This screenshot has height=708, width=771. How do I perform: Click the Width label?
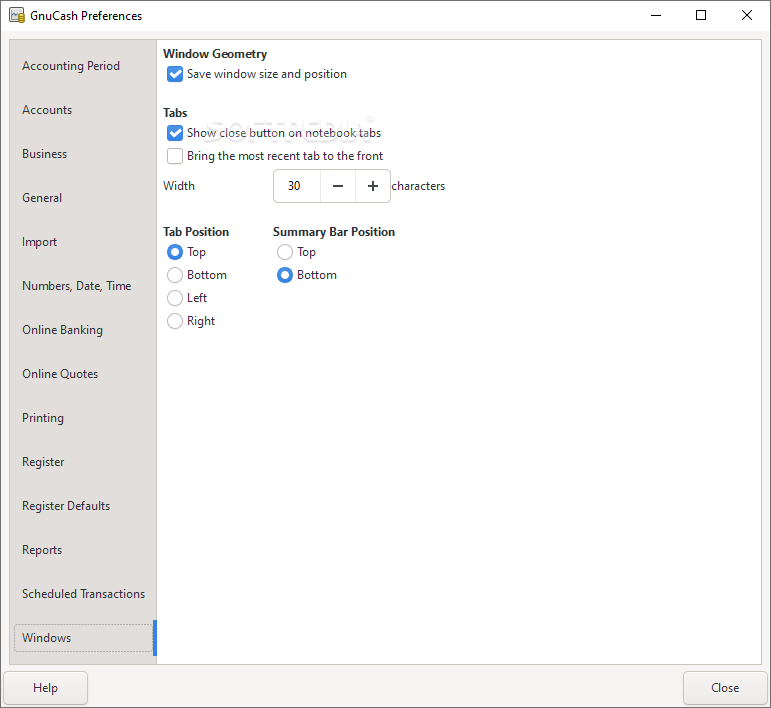pos(179,186)
